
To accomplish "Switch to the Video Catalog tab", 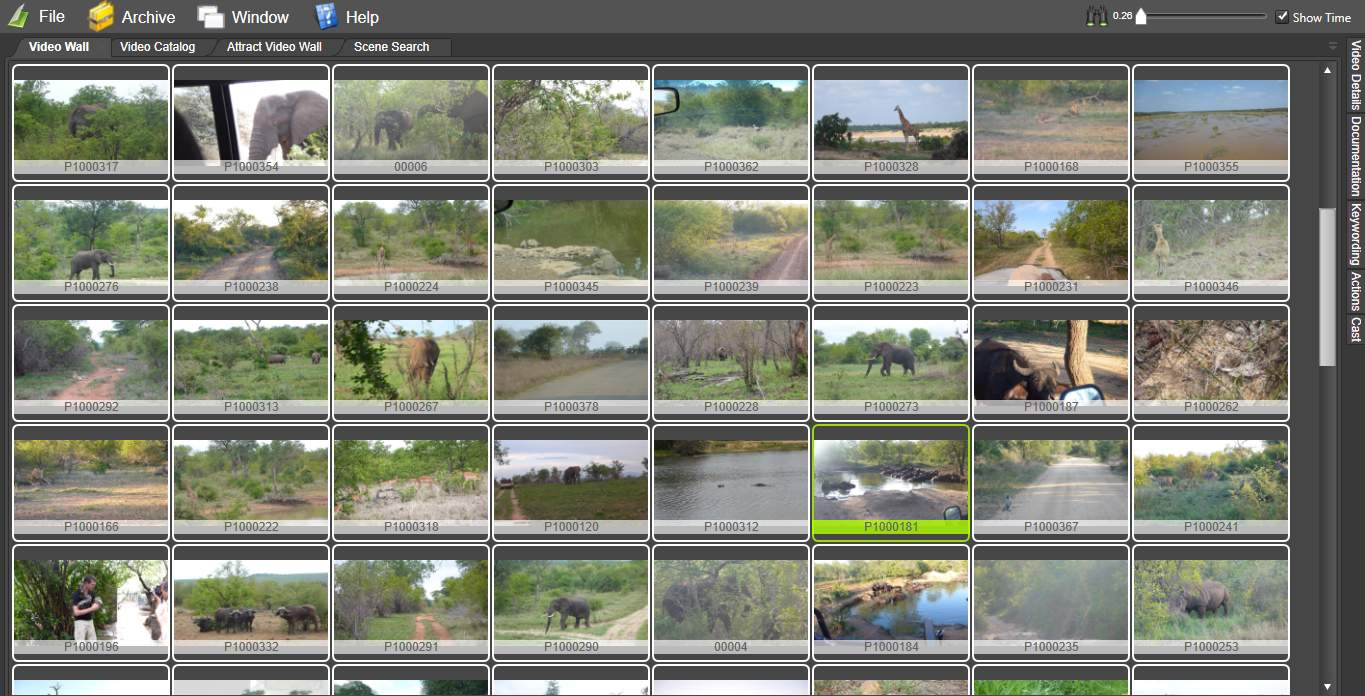I will pos(157,47).
